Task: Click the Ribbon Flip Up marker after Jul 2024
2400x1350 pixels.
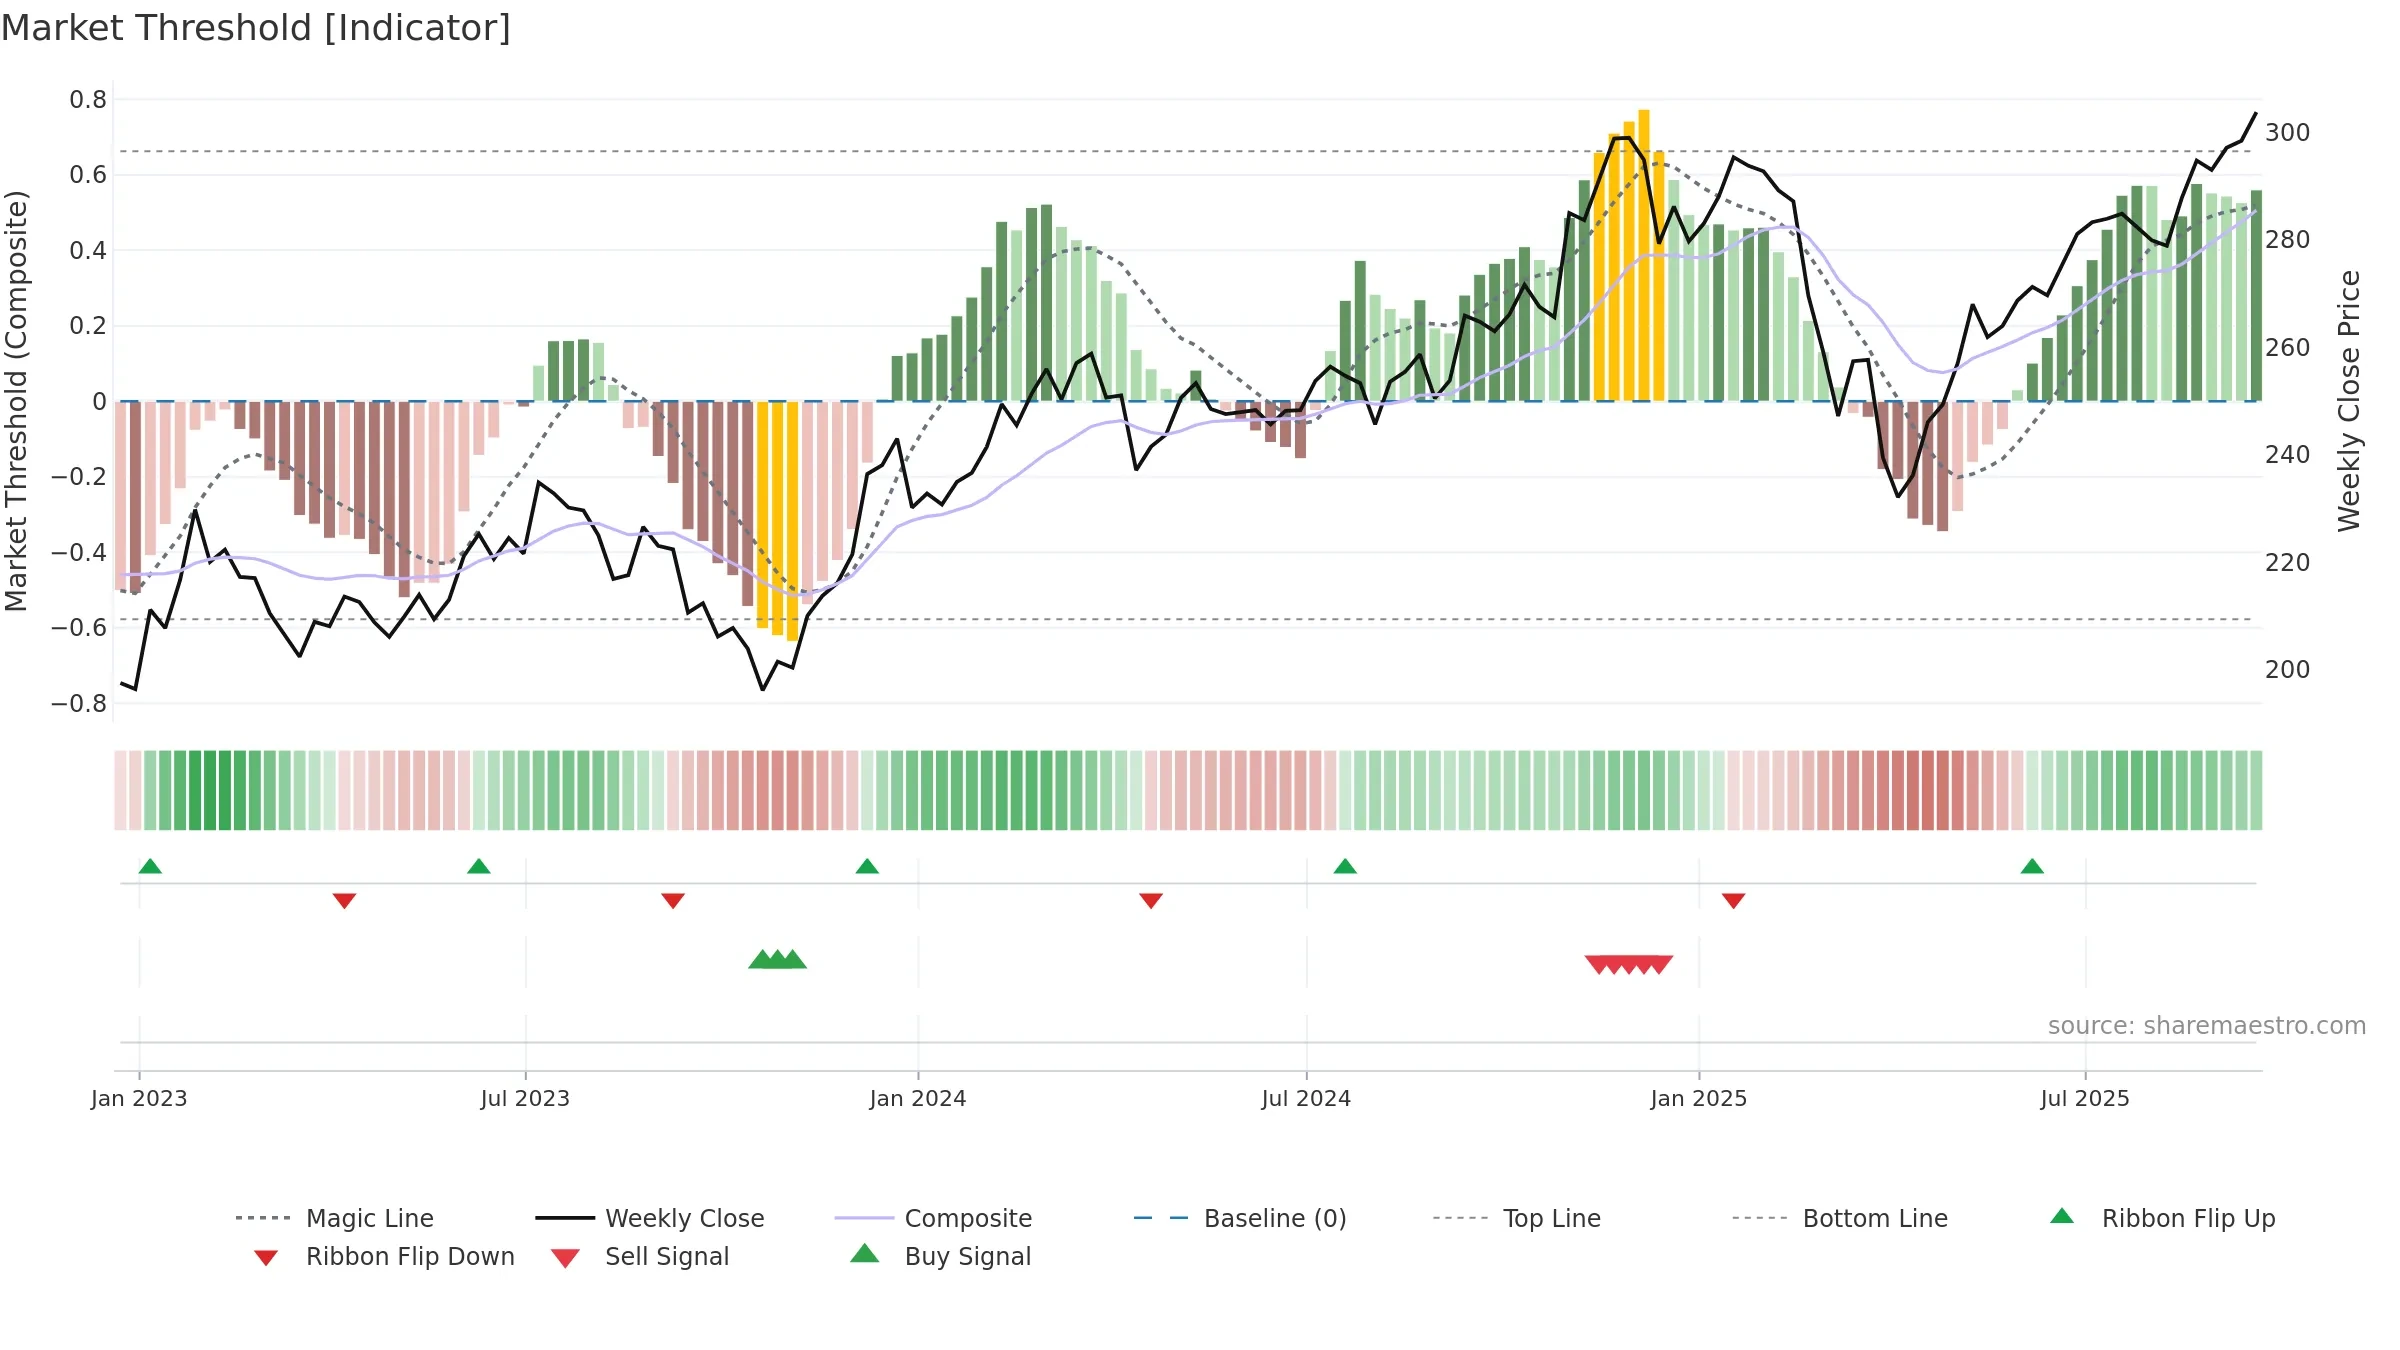Action: tap(1345, 866)
